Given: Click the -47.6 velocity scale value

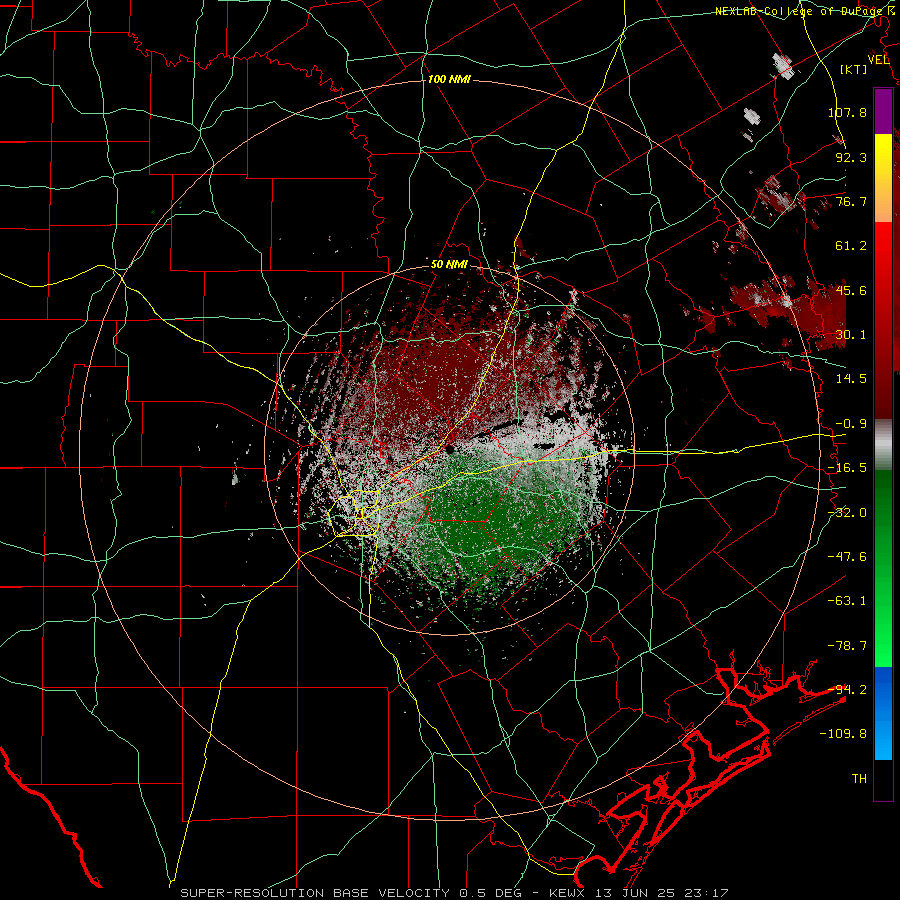Looking at the screenshot, I should point(847,557).
